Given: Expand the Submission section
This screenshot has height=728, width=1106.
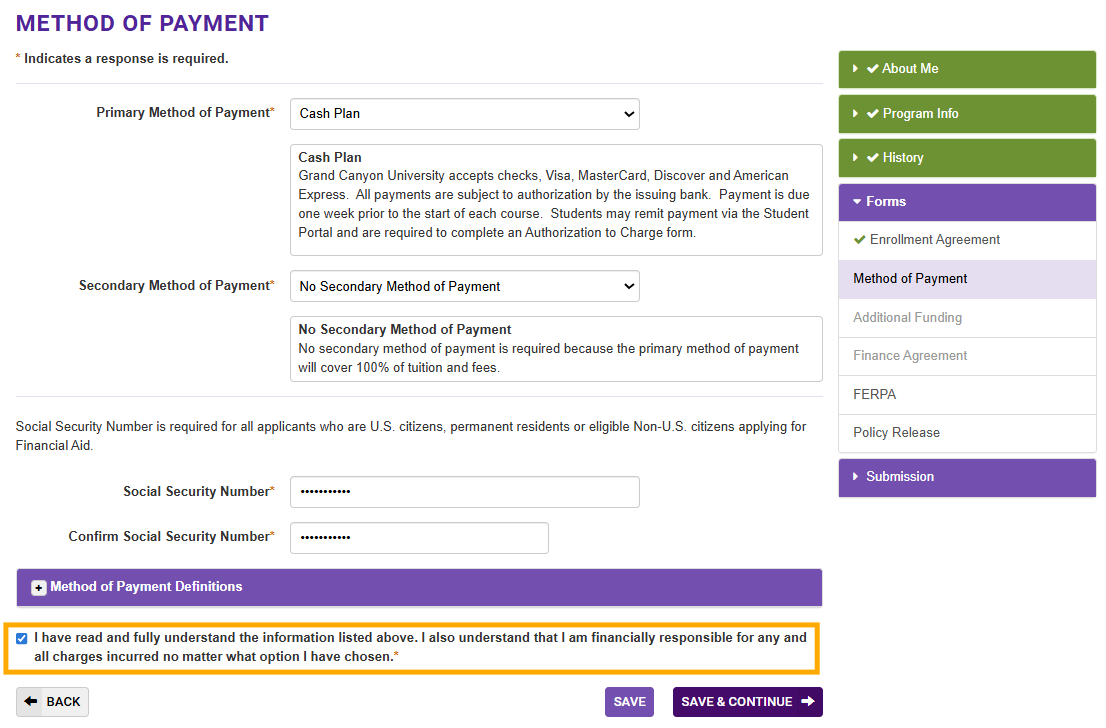Looking at the screenshot, I should (x=899, y=477).
